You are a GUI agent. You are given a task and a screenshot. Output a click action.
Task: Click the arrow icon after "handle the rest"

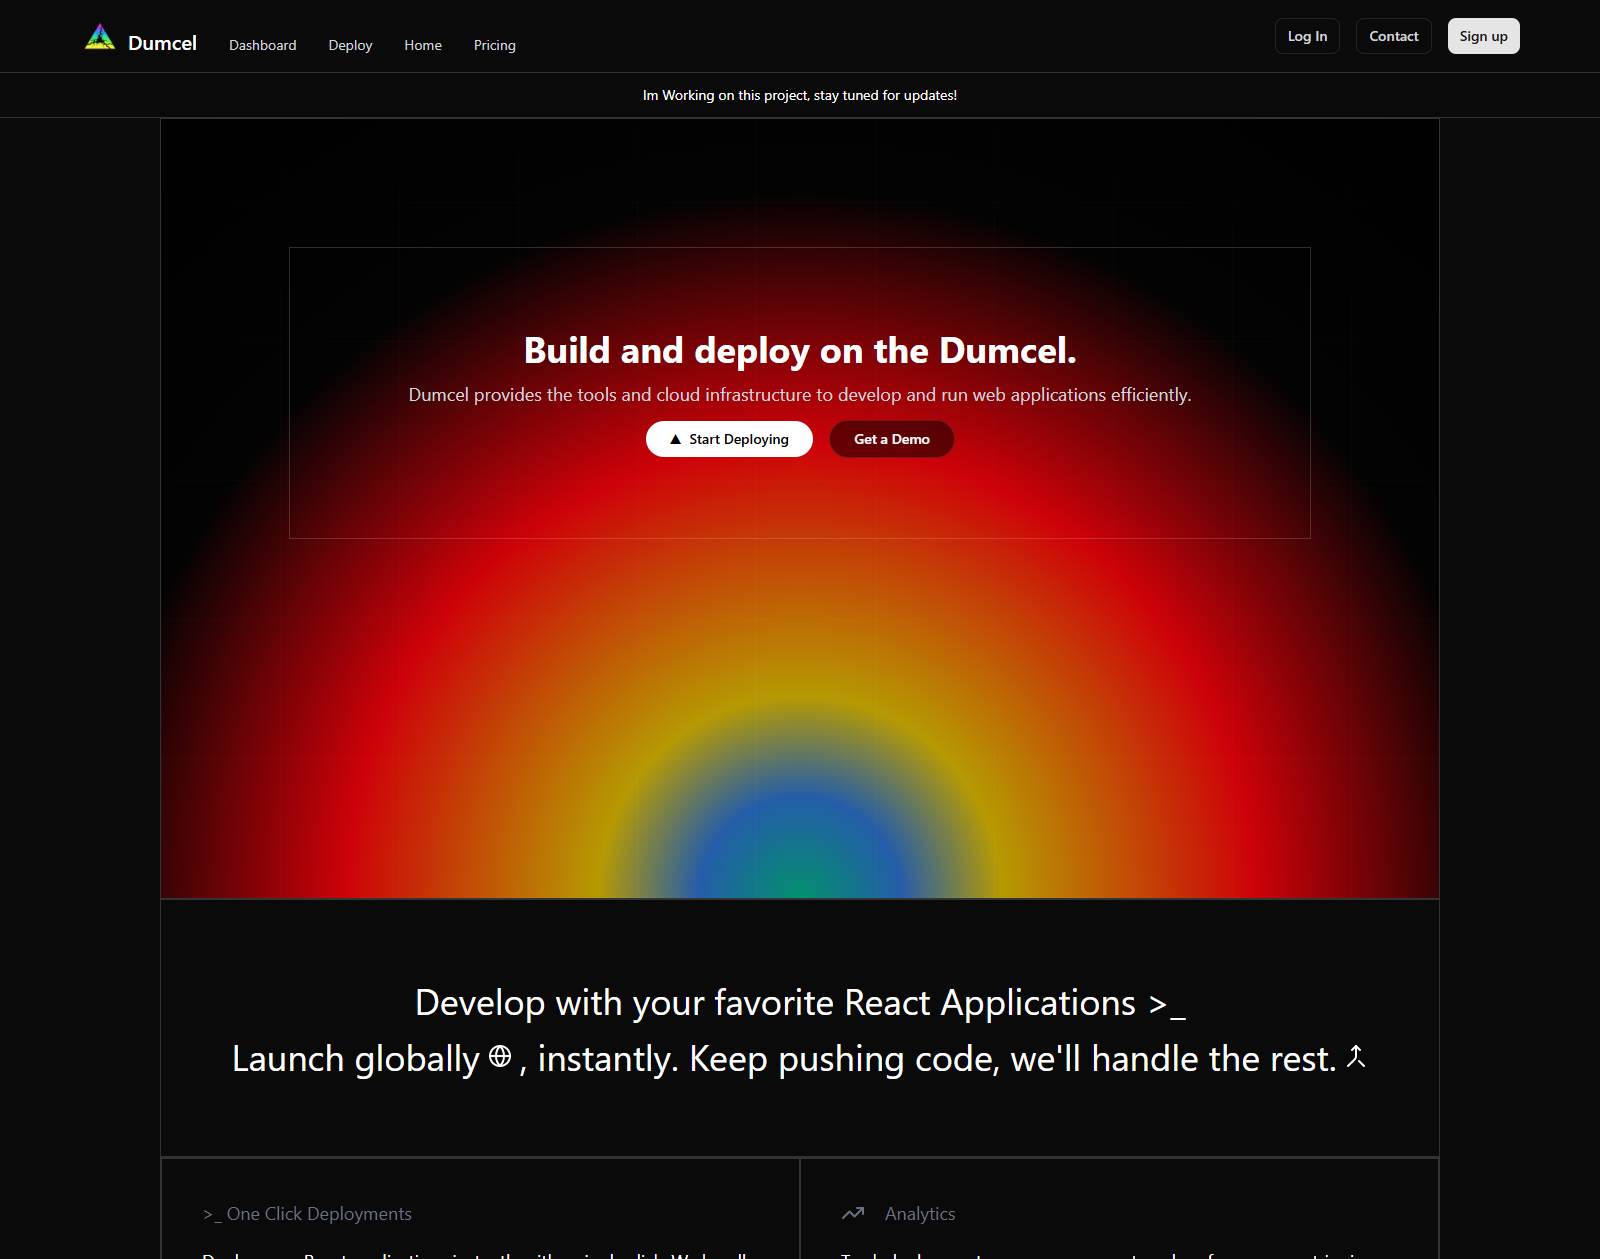click(x=1357, y=1058)
